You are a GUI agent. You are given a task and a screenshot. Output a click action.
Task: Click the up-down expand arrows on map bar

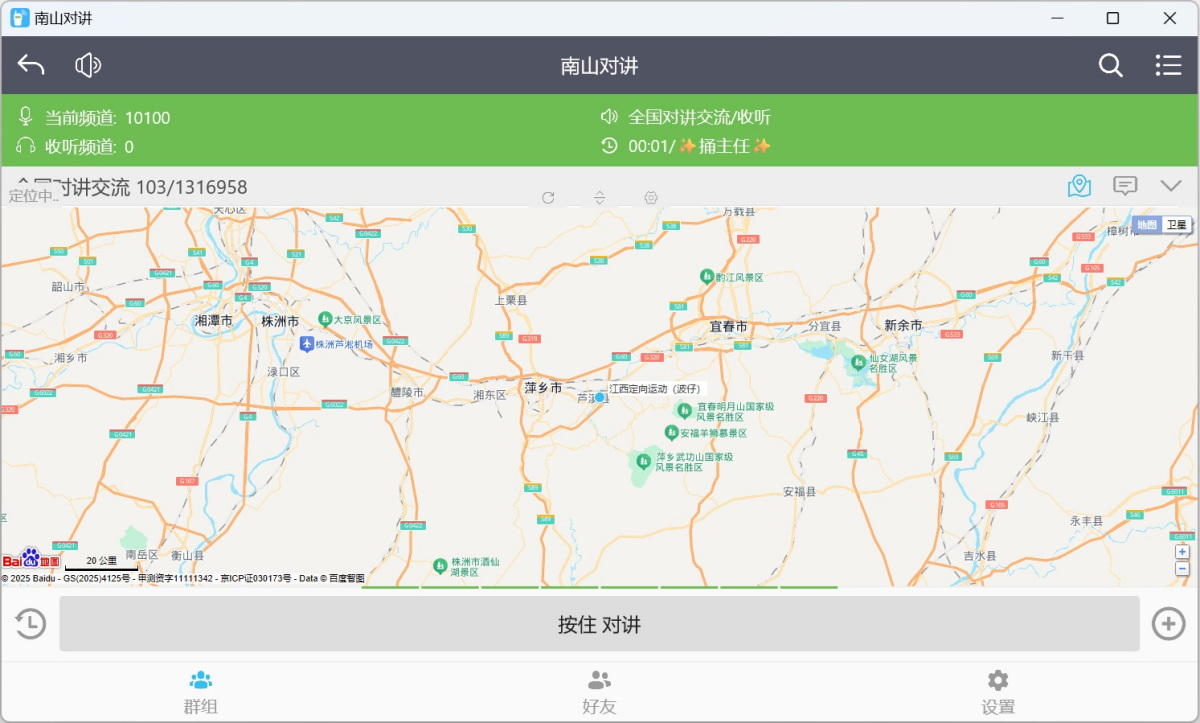pos(600,198)
